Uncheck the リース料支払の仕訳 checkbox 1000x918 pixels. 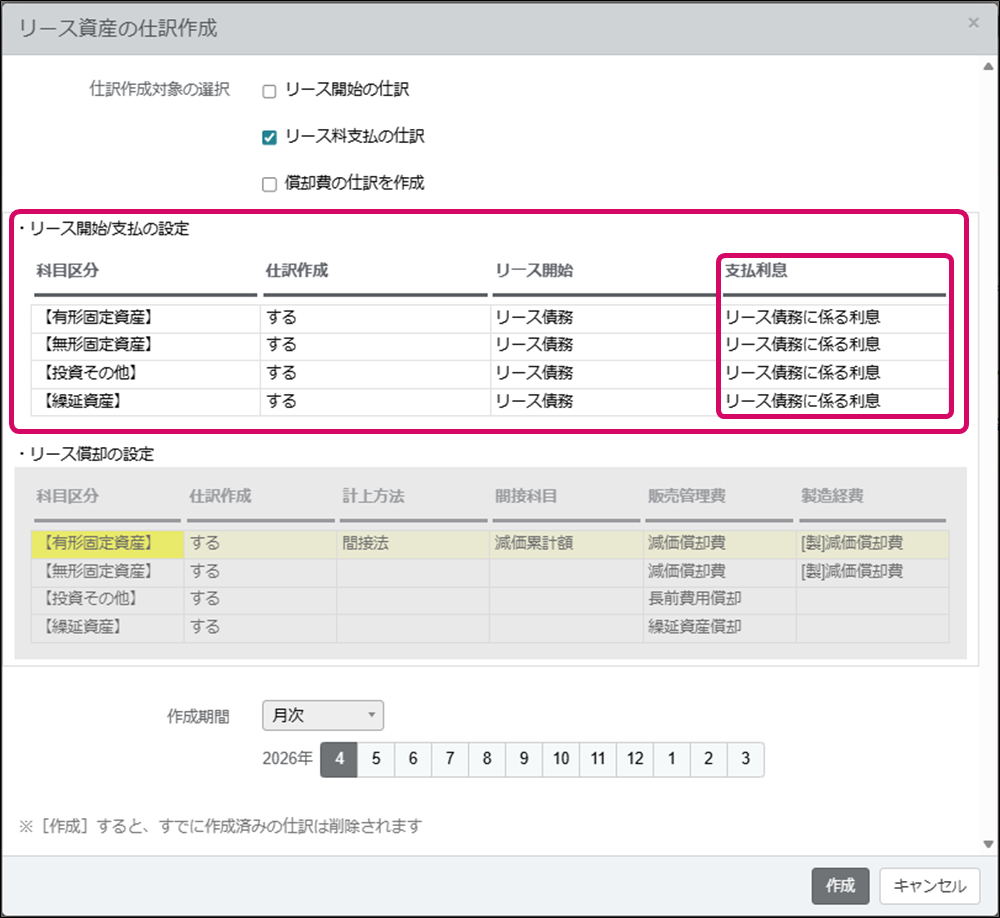tap(269, 137)
